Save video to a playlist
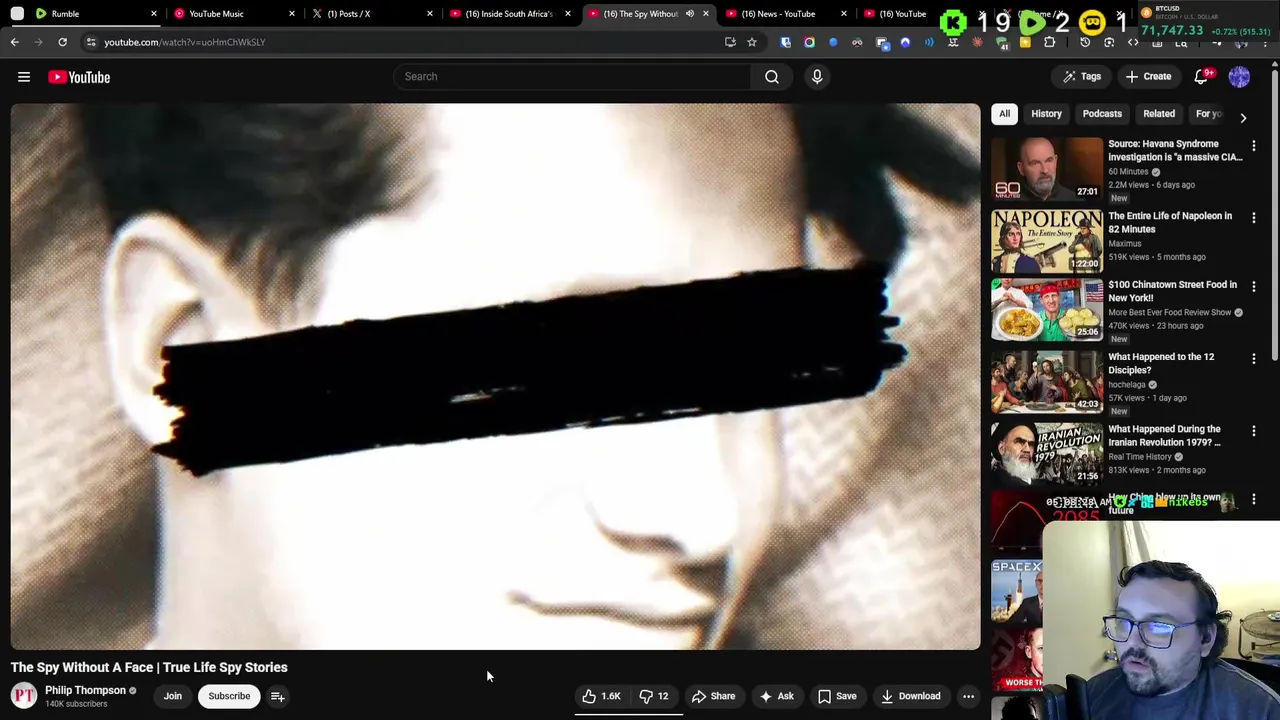1280x720 pixels. pyautogui.click(x=837, y=696)
